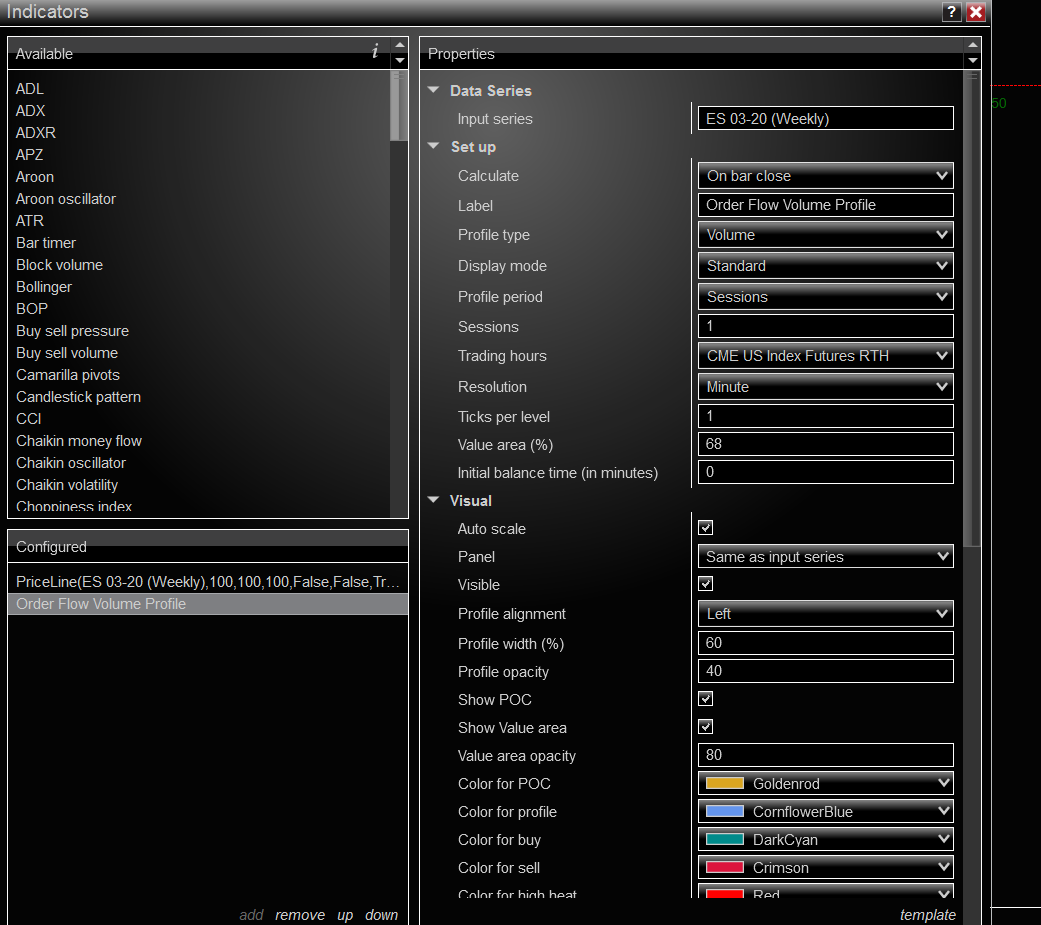Open Color for profile CornflowerBlue picker

click(x=825, y=811)
